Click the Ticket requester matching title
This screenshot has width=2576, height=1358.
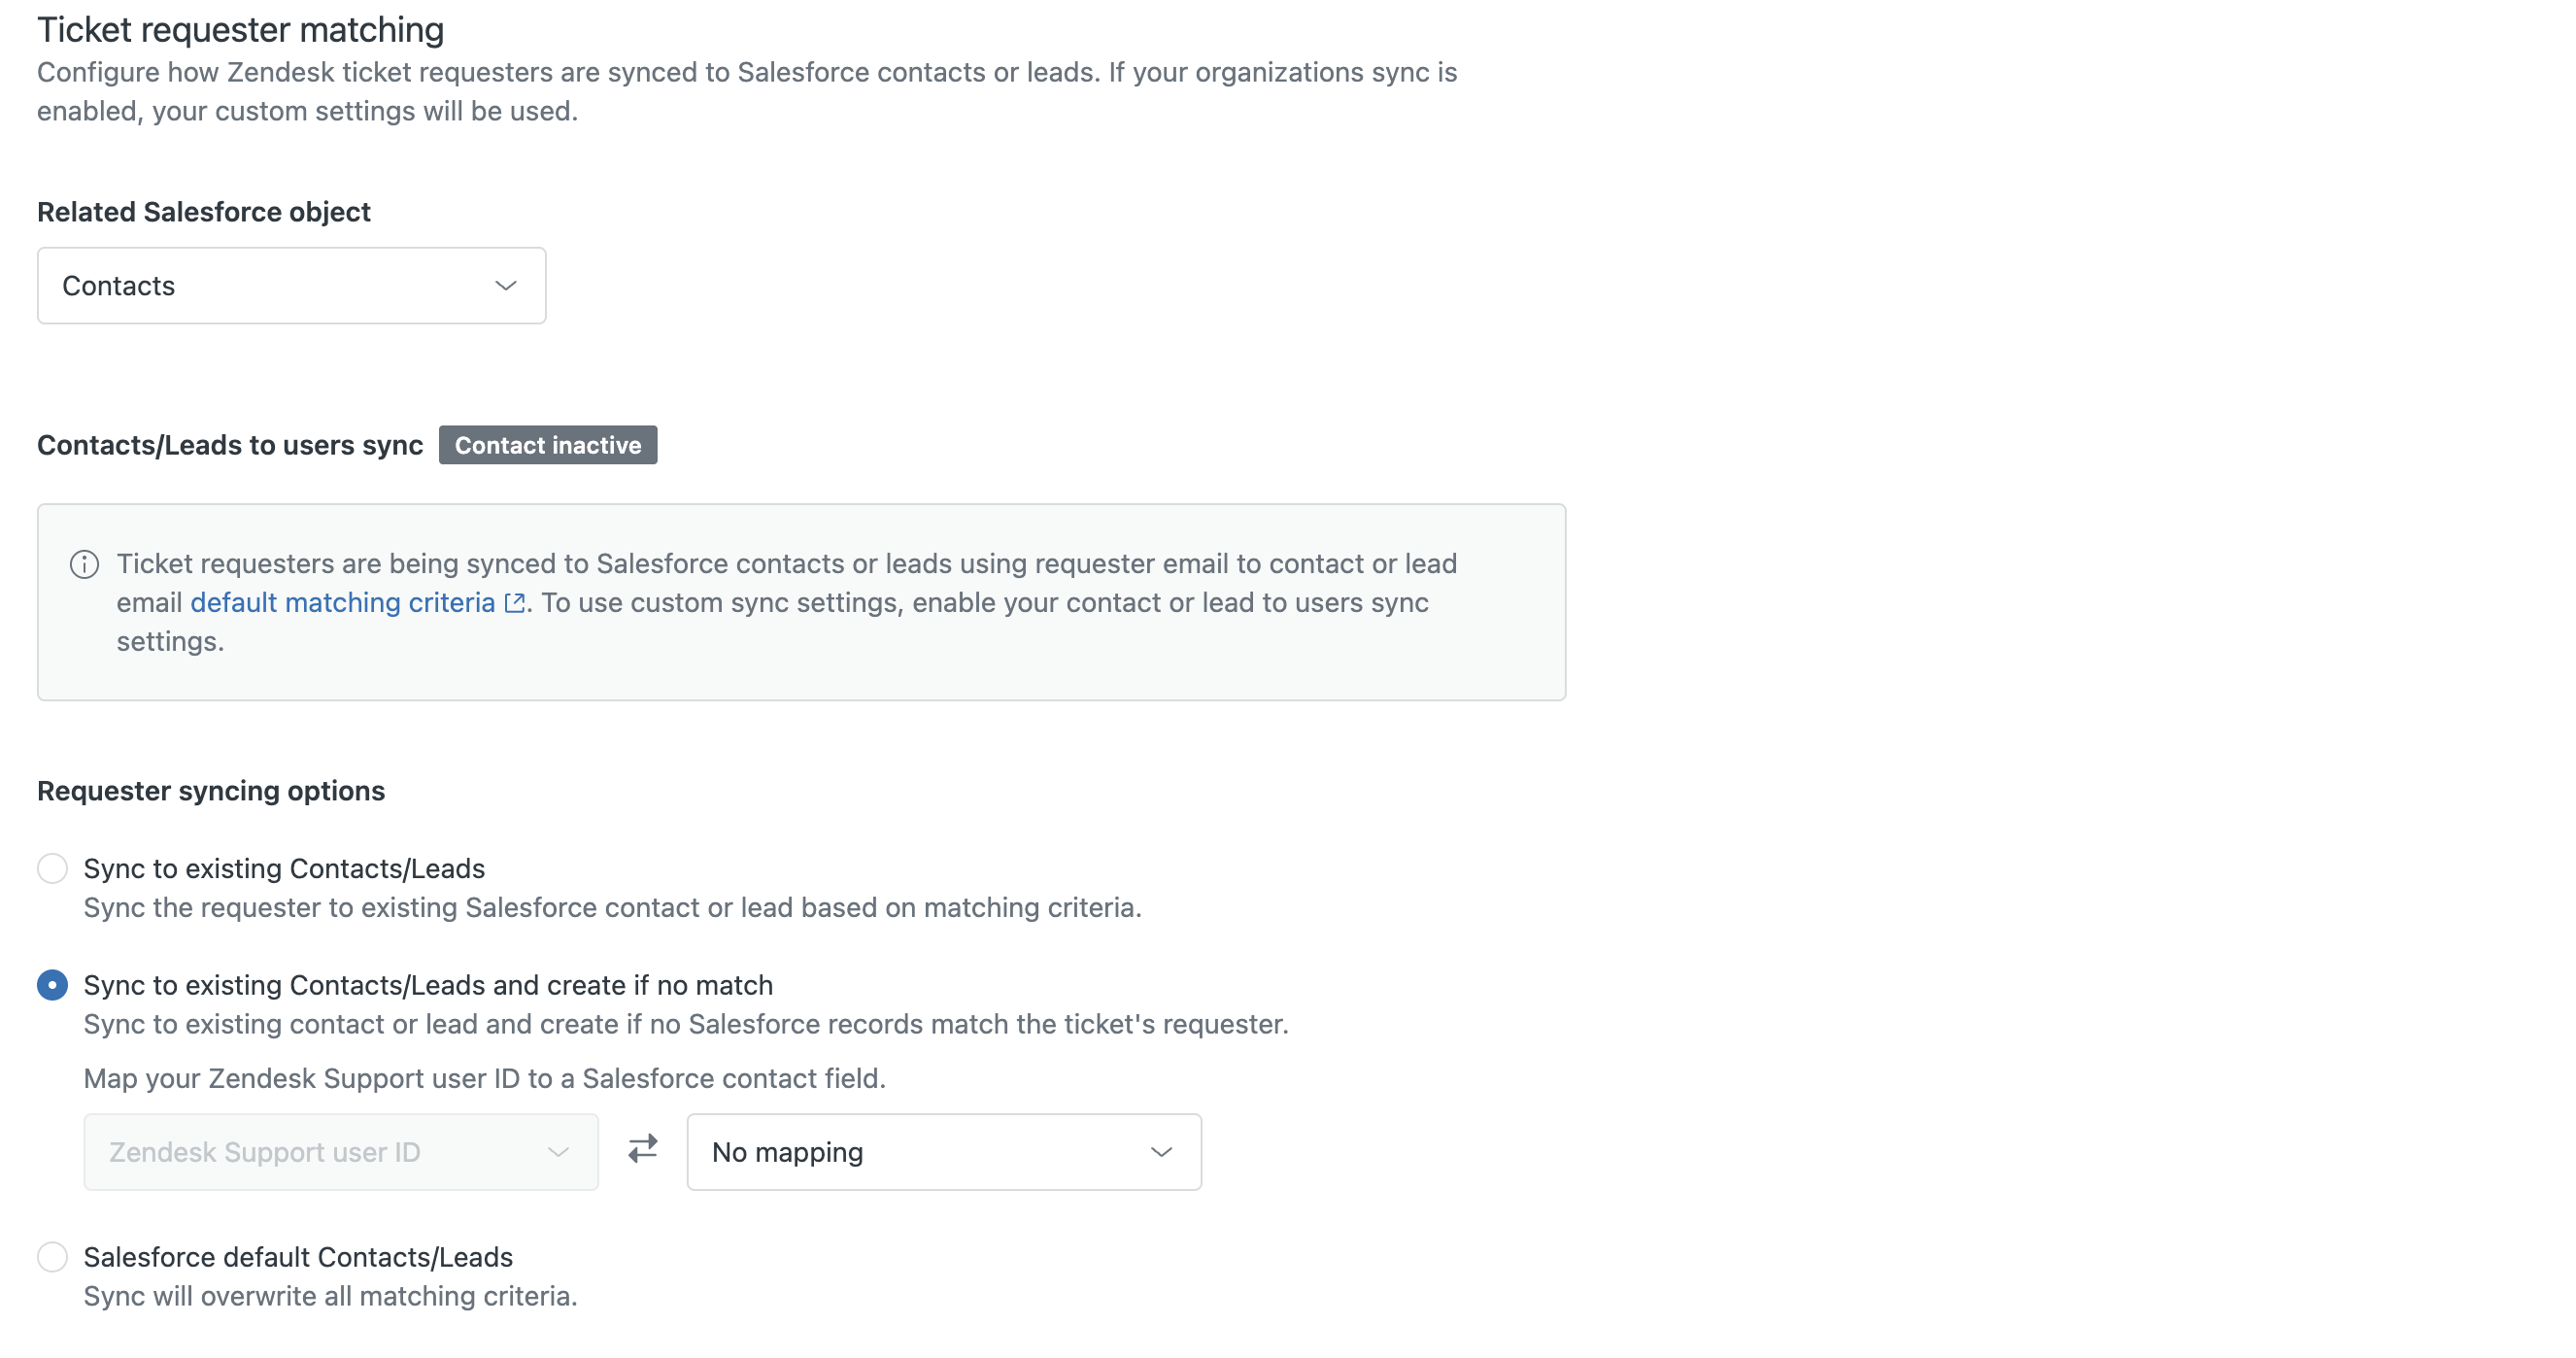[240, 30]
